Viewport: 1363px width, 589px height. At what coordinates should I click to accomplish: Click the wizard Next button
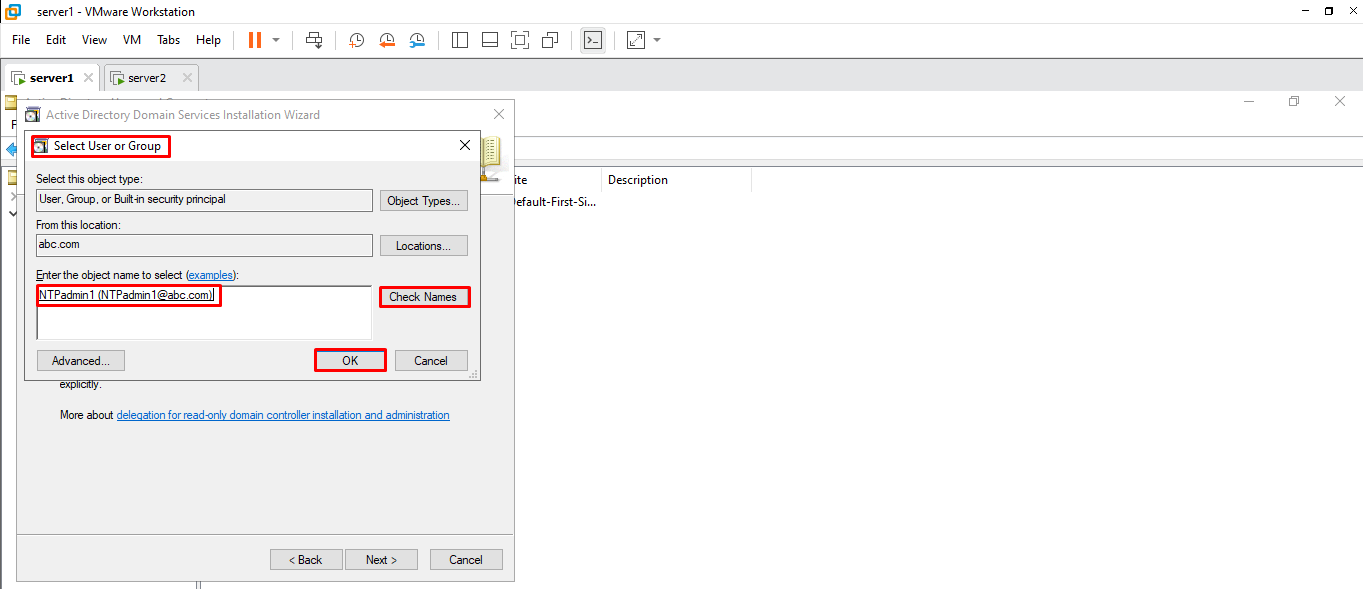381,560
